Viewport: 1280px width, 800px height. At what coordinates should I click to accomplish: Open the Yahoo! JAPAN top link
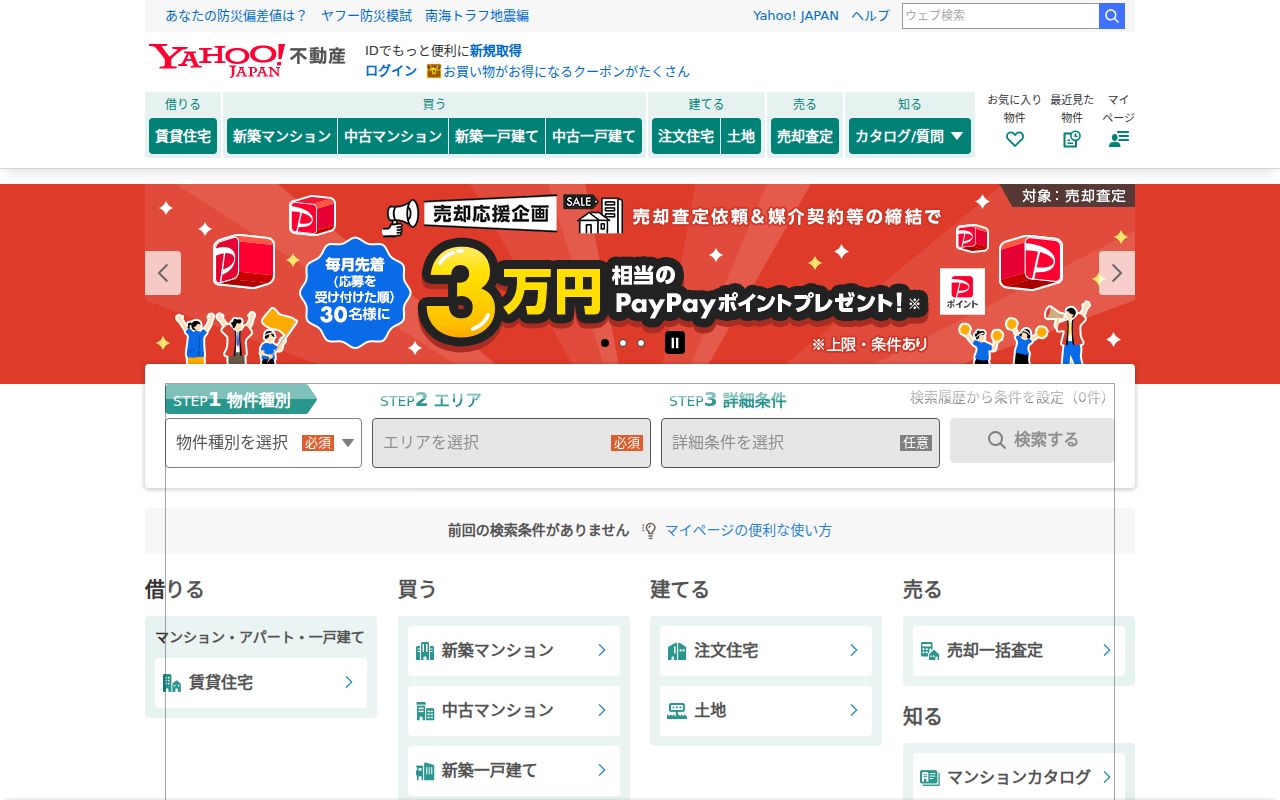pos(796,16)
